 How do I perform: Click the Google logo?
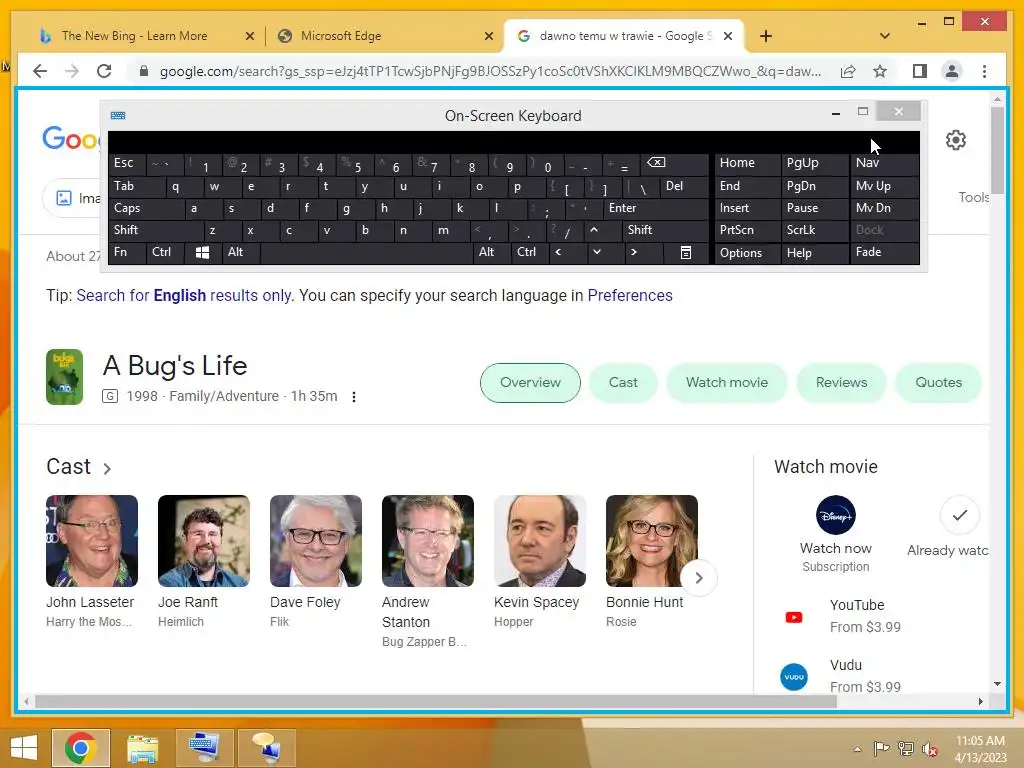pyautogui.click(x=71, y=139)
